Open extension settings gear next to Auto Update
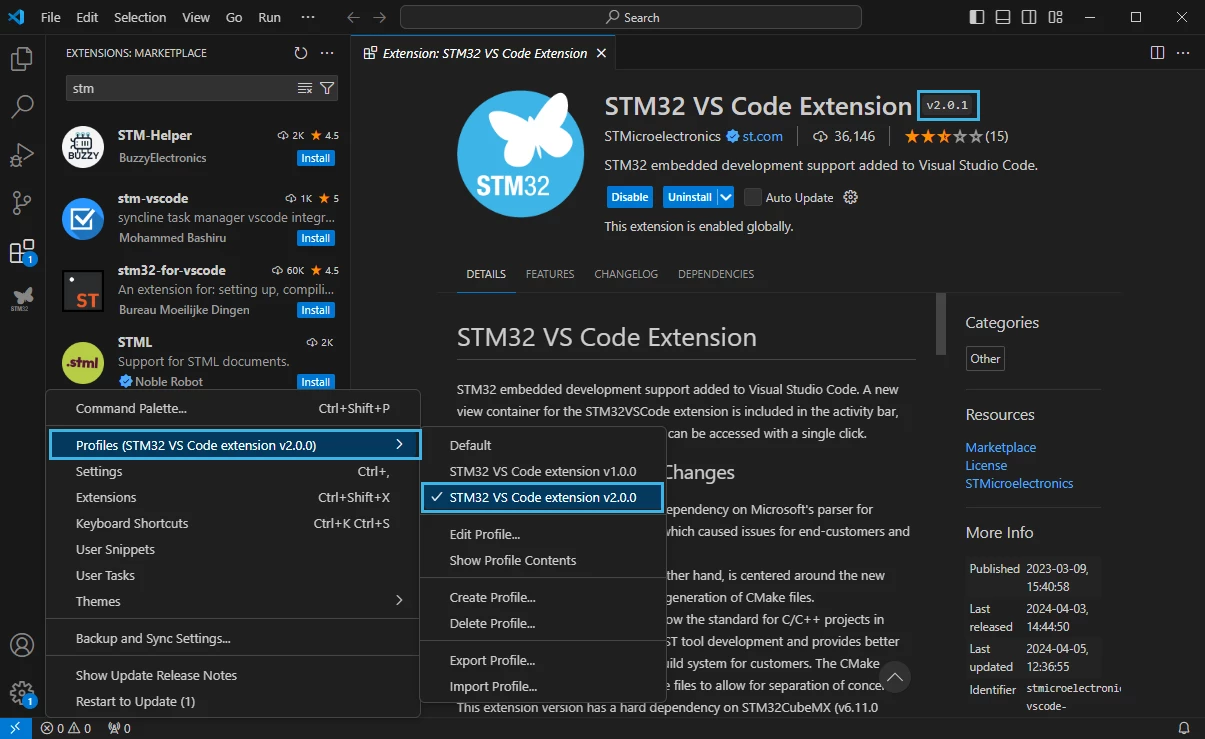 (851, 197)
